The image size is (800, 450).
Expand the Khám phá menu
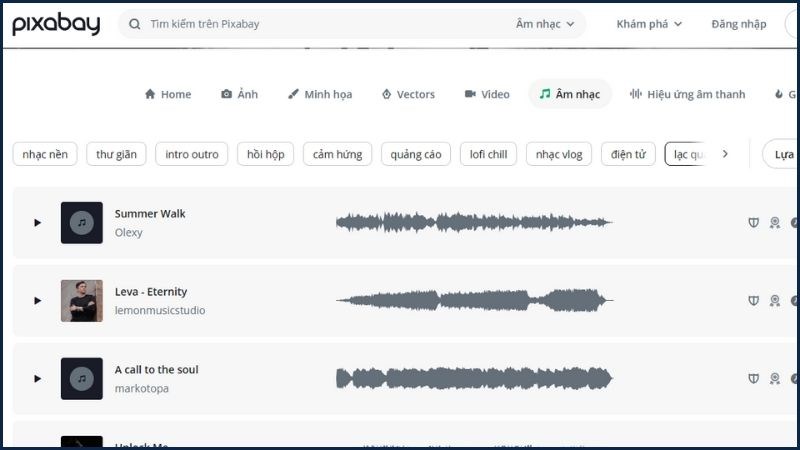[x=649, y=24]
